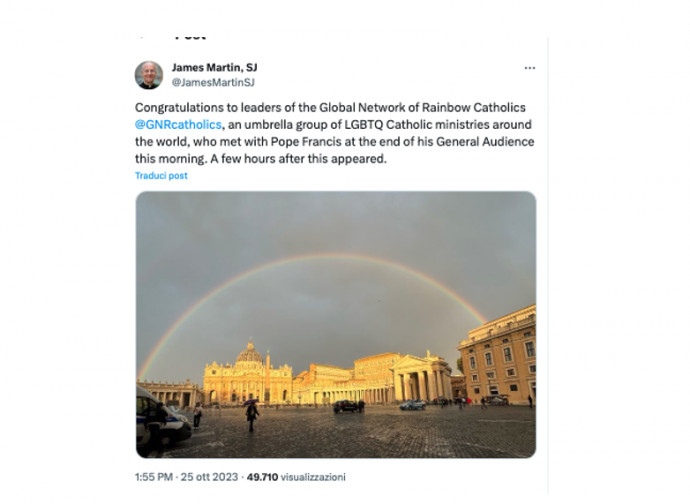The width and height of the screenshot is (690, 504).
Task: Click the words Pope Francis in the tweet
Action: pos(306,142)
